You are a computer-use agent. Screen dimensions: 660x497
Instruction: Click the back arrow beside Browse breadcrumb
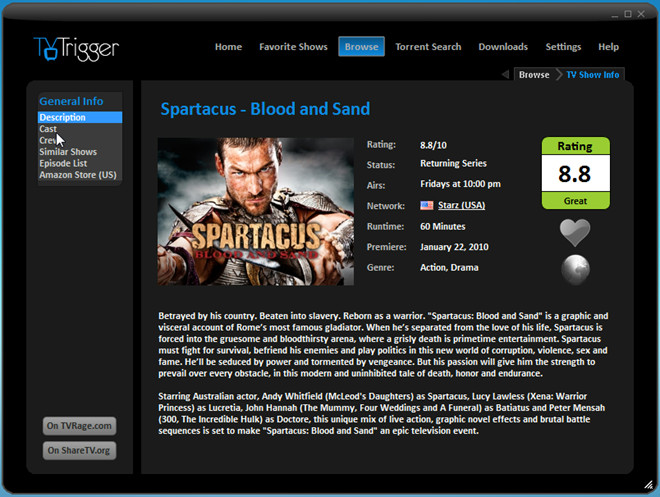(506, 74)
